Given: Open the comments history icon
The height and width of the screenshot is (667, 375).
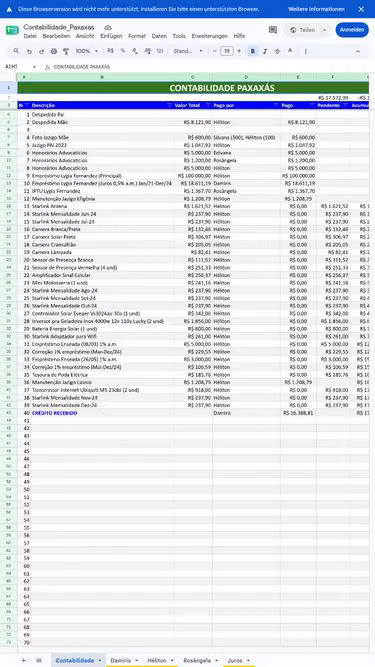Looking at the screenshot, I should (273, 30).
